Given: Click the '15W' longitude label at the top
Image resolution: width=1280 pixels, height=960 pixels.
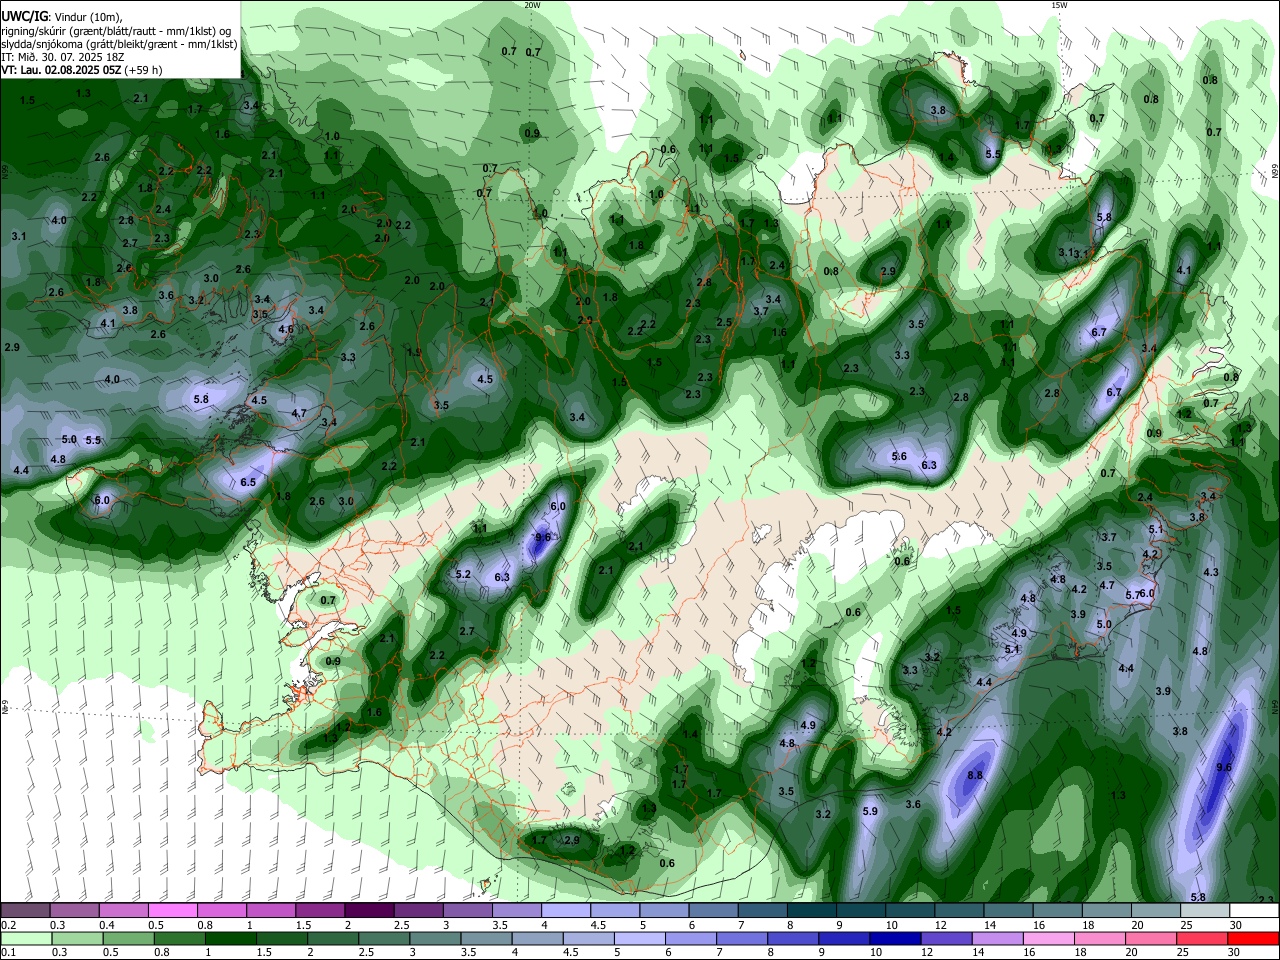Looking at the screenshot, I should (x=1059, y=5).
